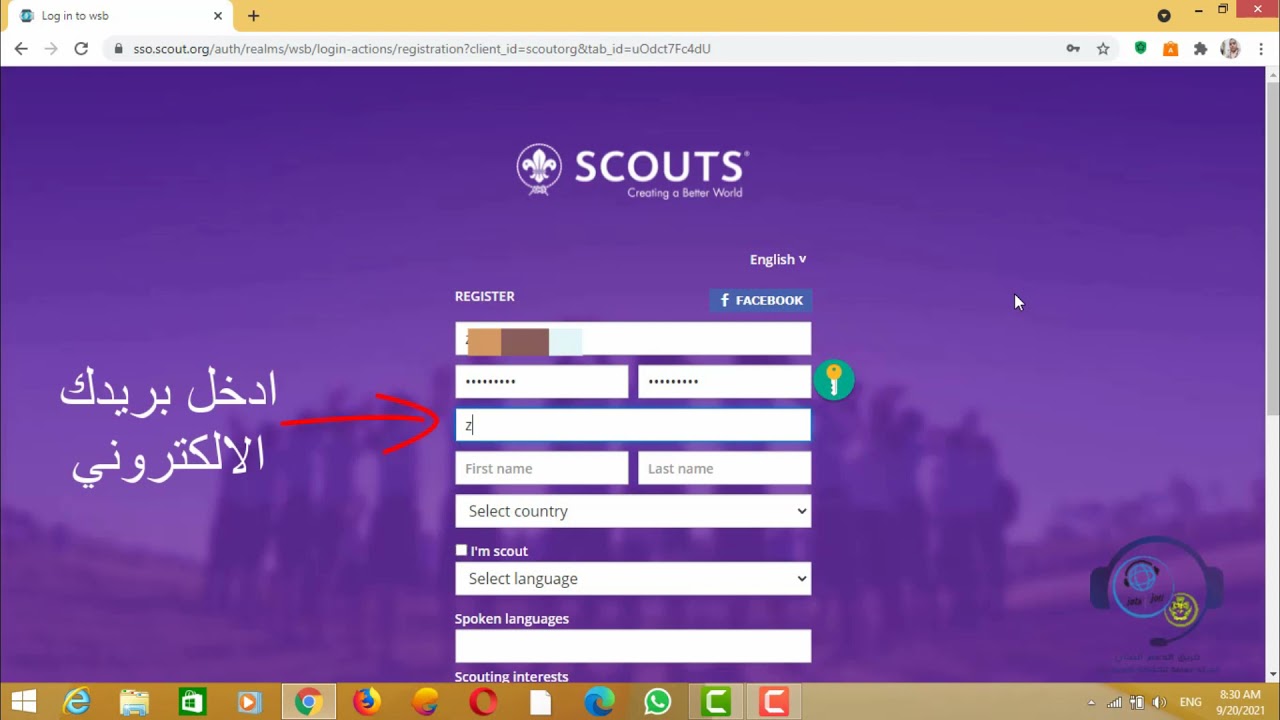View site information via the lock icon

[118, 48]
